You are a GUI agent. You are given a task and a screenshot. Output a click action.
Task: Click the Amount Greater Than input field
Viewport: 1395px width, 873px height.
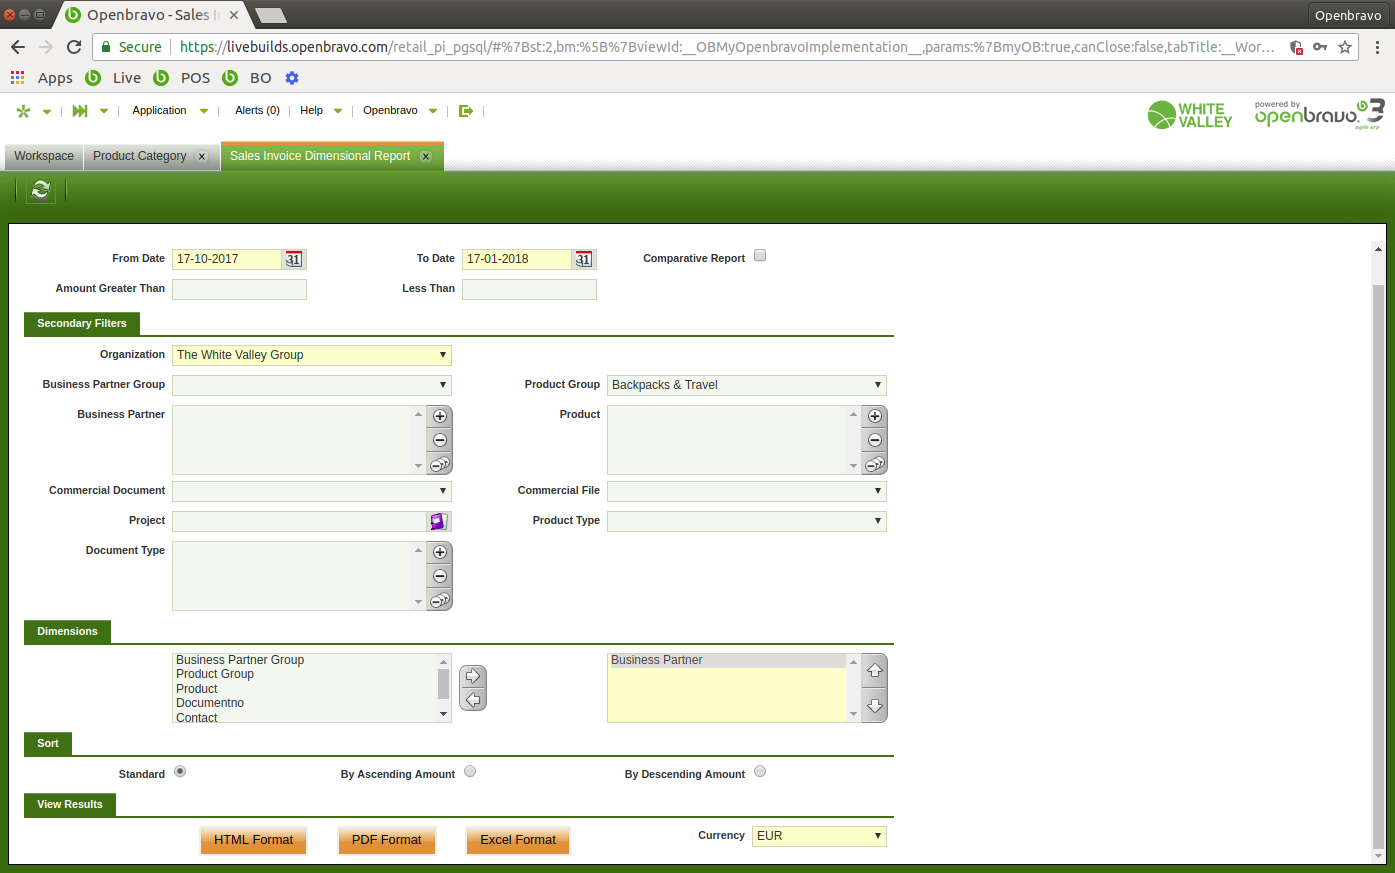pos(239,289)
